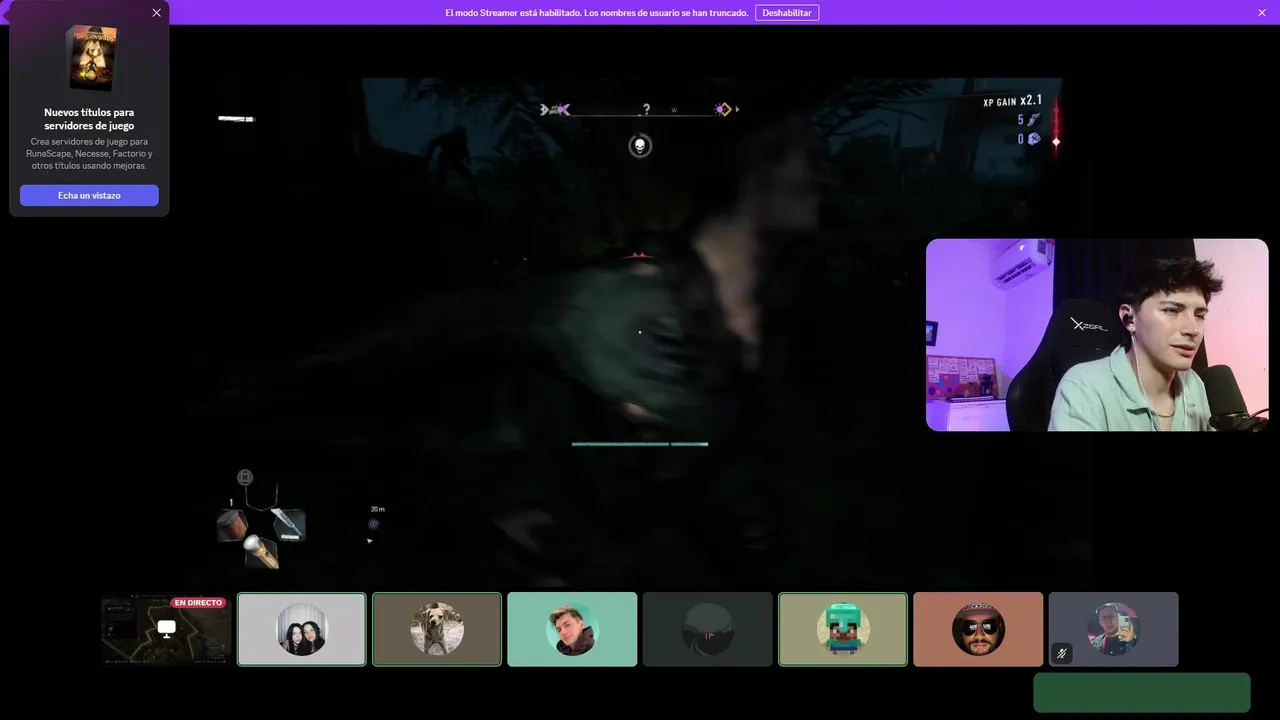This screenshot has height=720, width=1280.
Task: Select the teal participant tile with man avatar
Action: click(x=572, y=629)
